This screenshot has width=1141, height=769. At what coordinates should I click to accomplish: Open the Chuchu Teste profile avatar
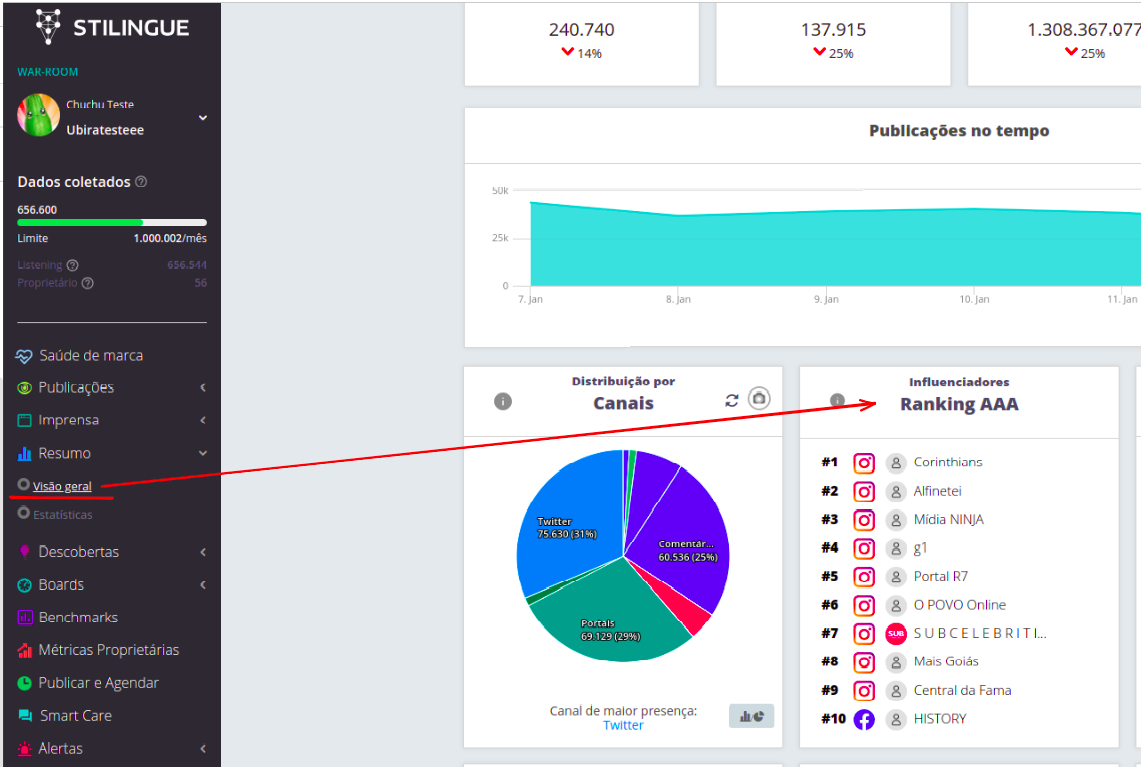pos(39,115)
